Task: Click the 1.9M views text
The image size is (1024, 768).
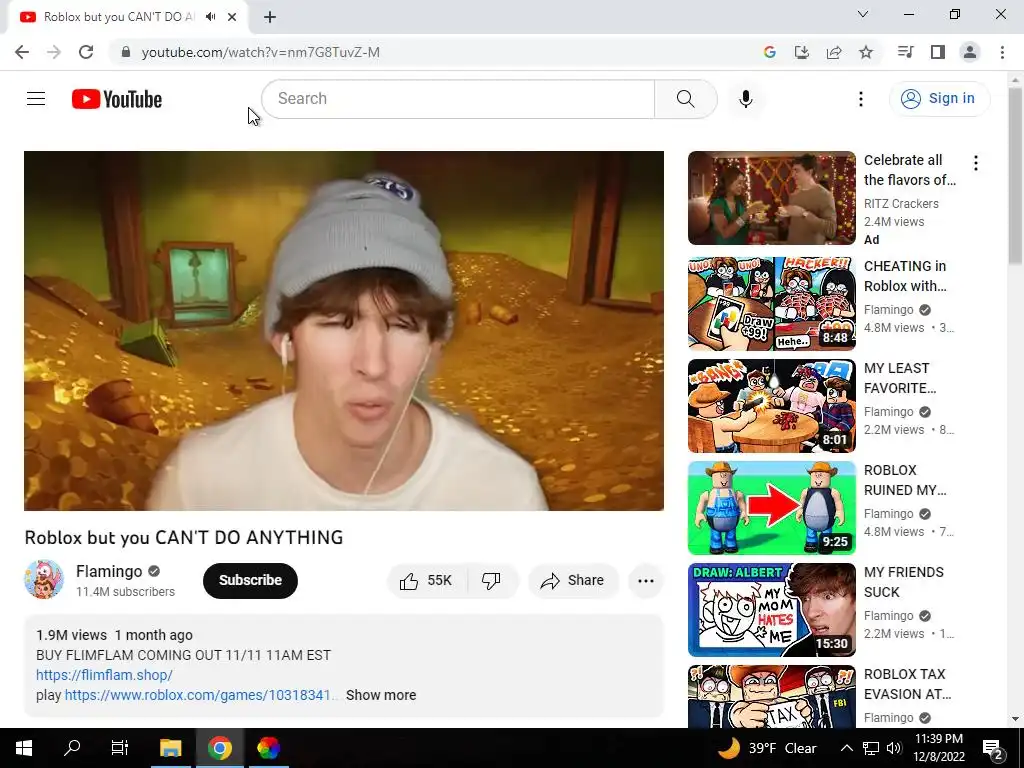Action: (x=71, y=635)
